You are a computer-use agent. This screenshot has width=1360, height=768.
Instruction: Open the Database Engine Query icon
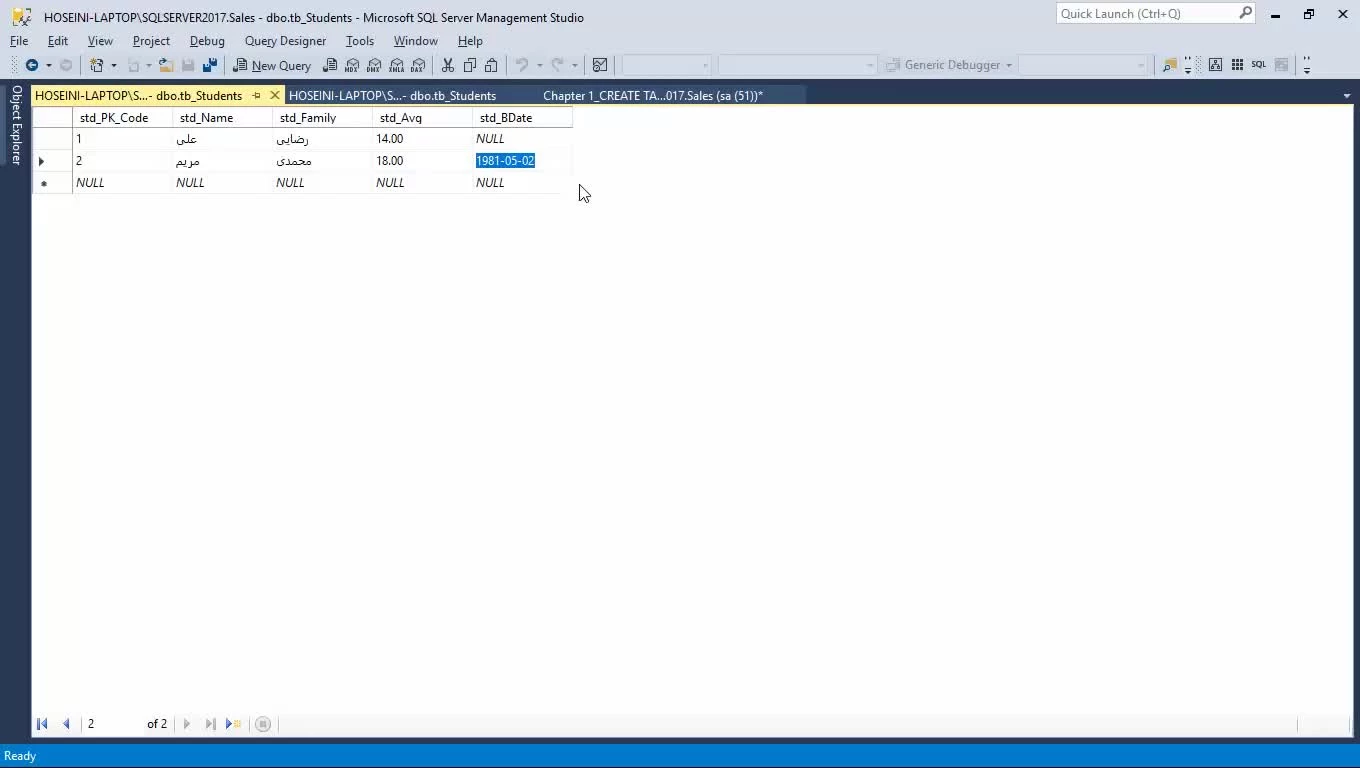[330, 65]
